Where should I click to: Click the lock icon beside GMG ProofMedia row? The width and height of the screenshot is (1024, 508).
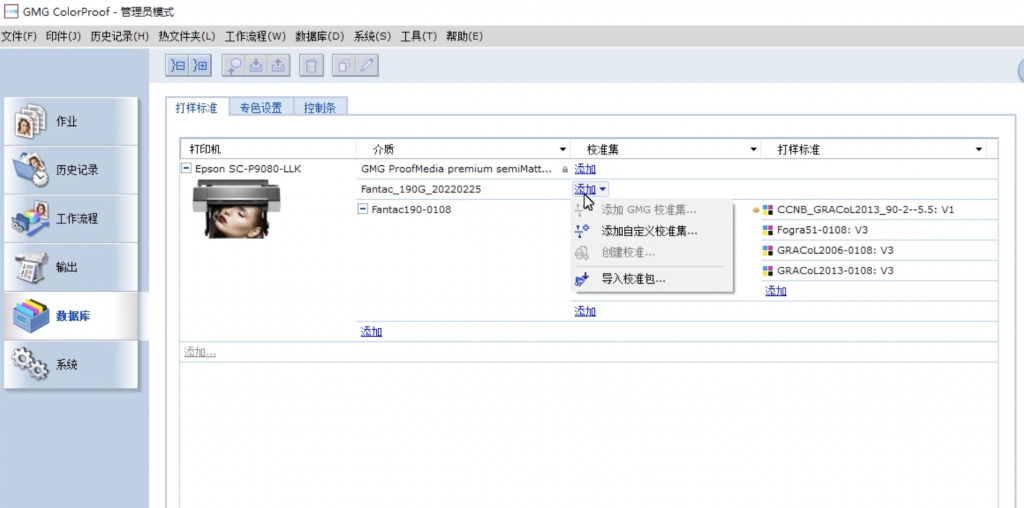[x=565, y=169]
